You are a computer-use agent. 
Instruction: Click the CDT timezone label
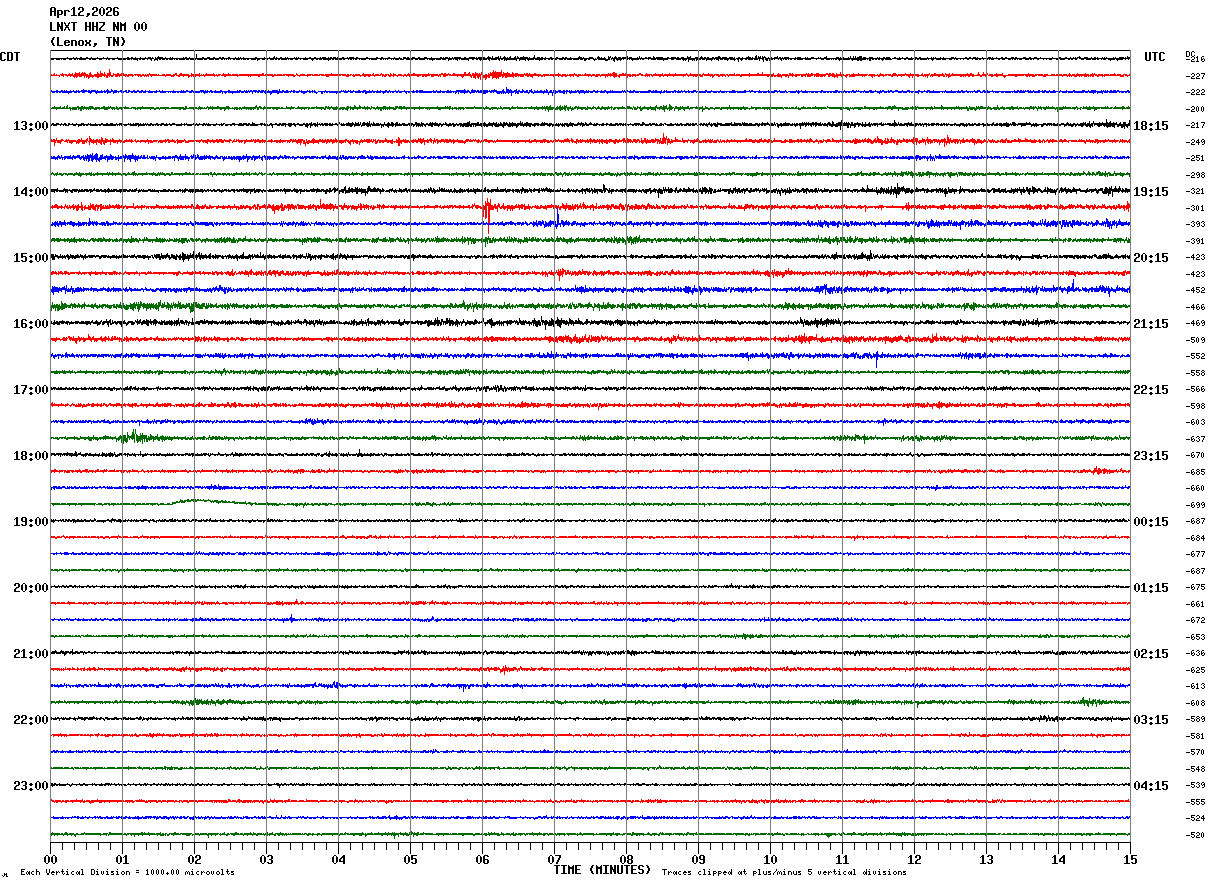click(10, 57)
